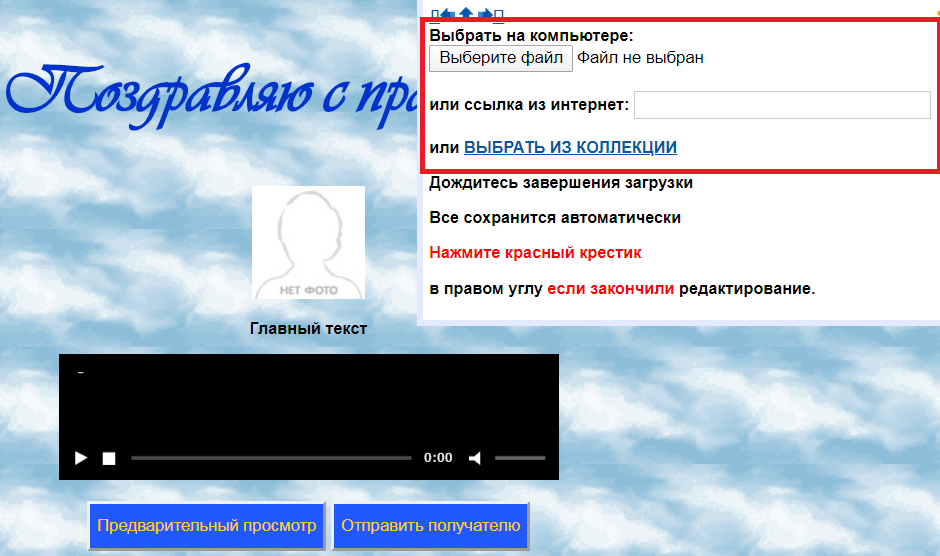Click the blue up arrow icon

[x=466, y=14]
